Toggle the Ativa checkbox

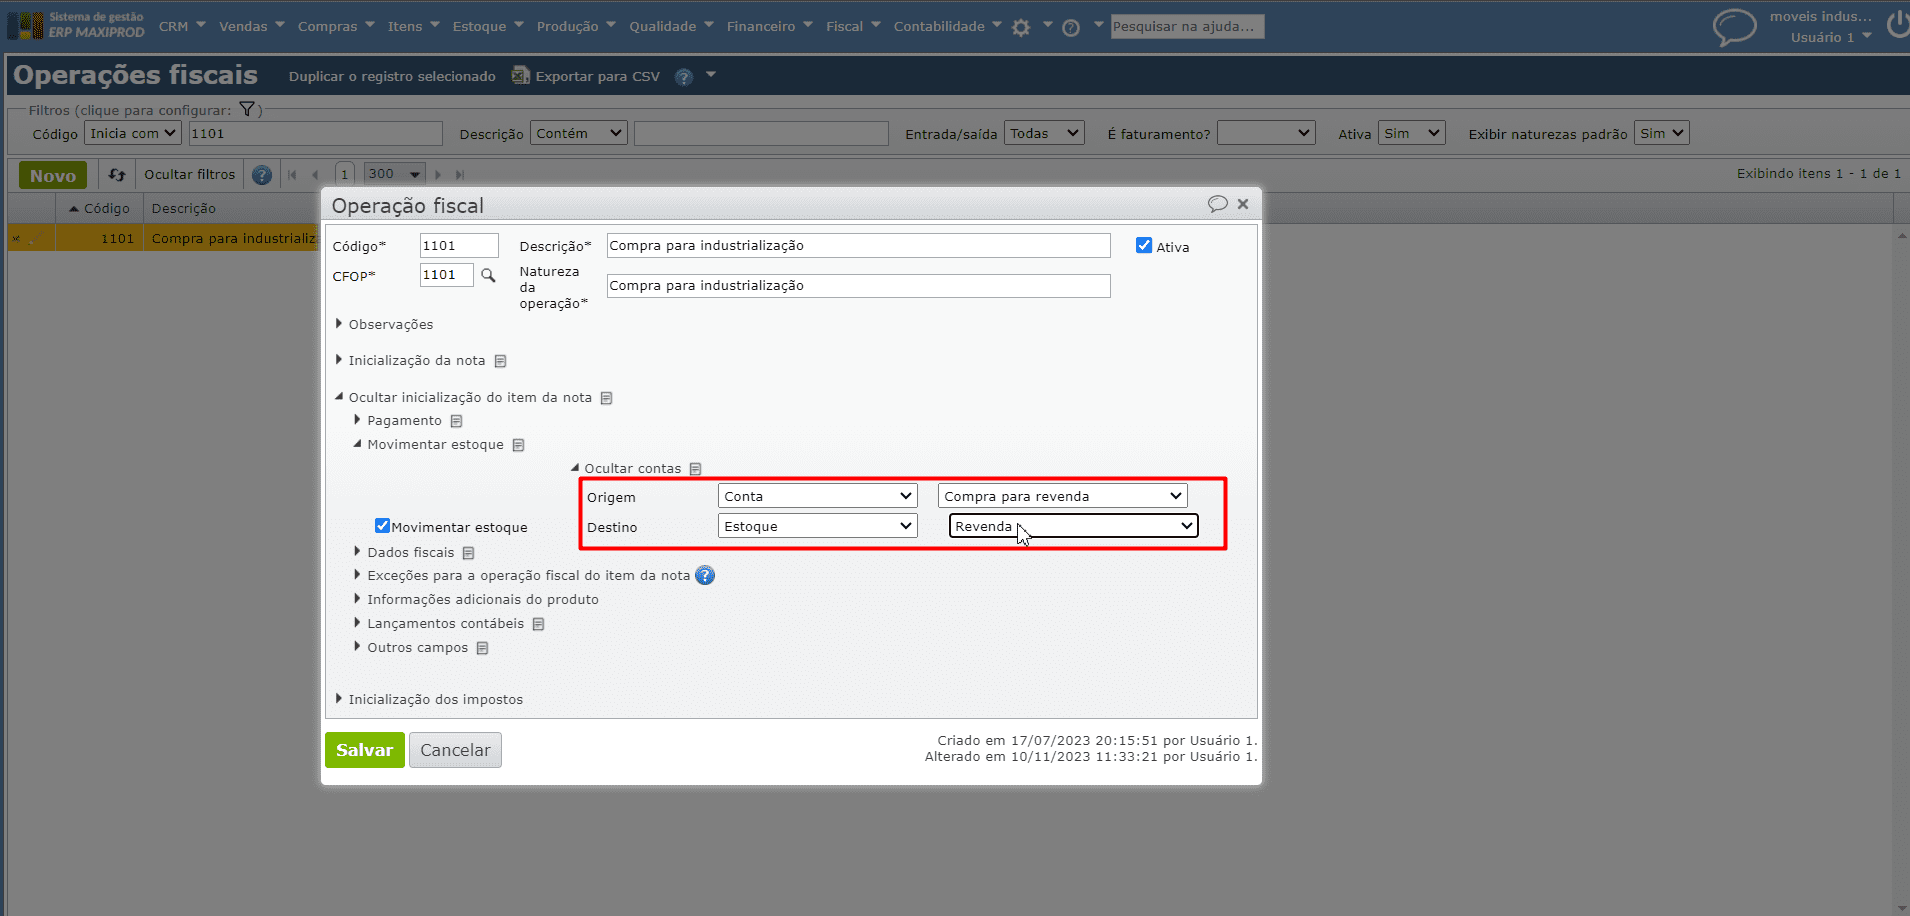coord(1144,245)
